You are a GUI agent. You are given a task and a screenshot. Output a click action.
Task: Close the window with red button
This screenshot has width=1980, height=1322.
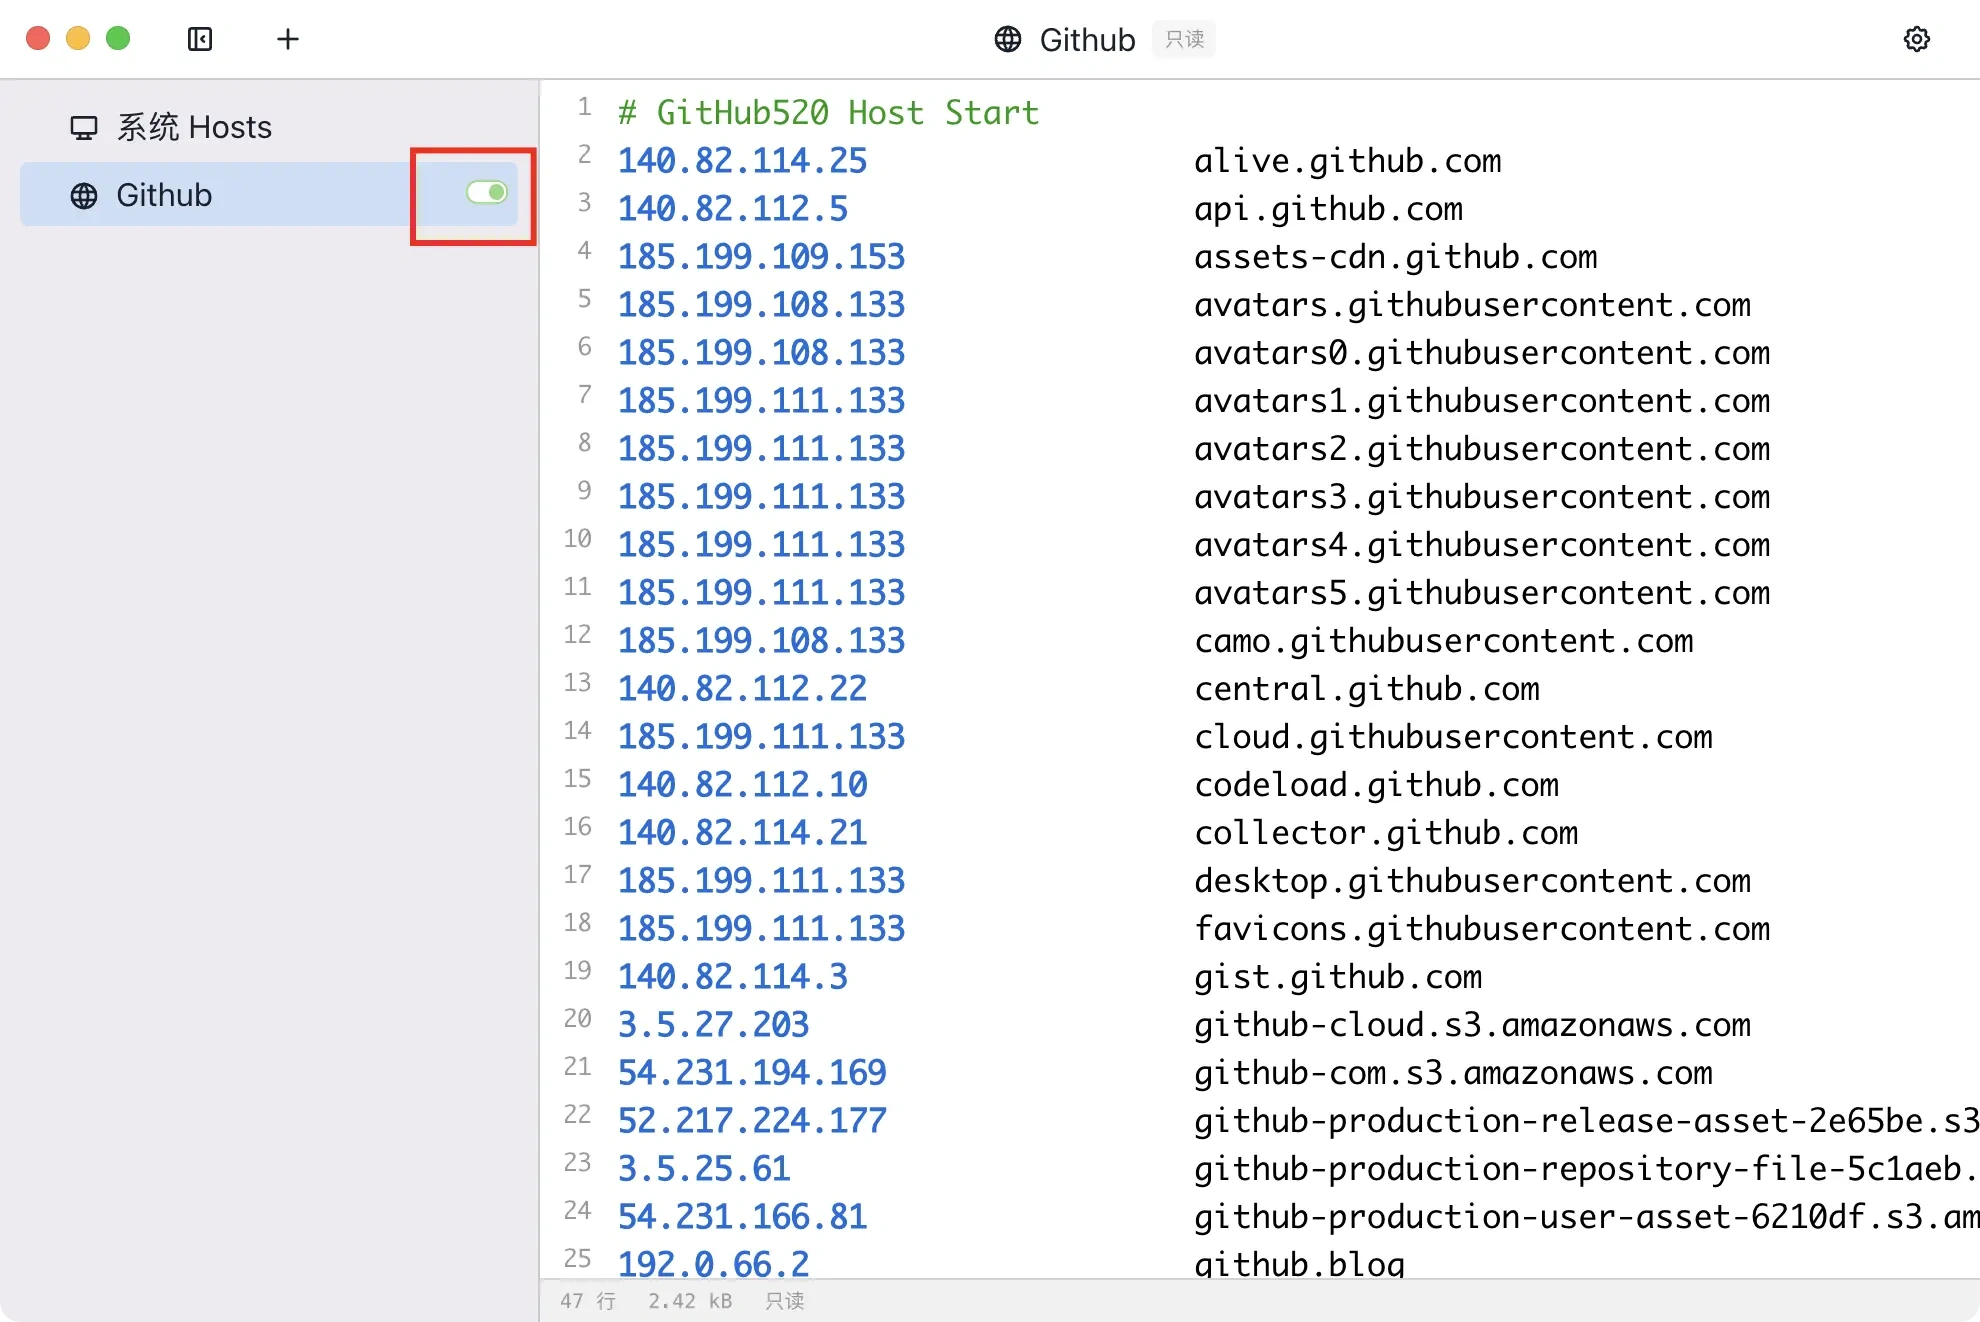(38, 39)
